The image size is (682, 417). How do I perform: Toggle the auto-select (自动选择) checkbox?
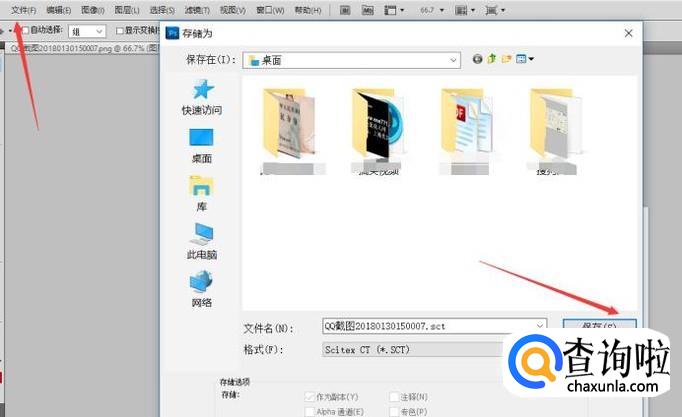[x=26, y=30]
